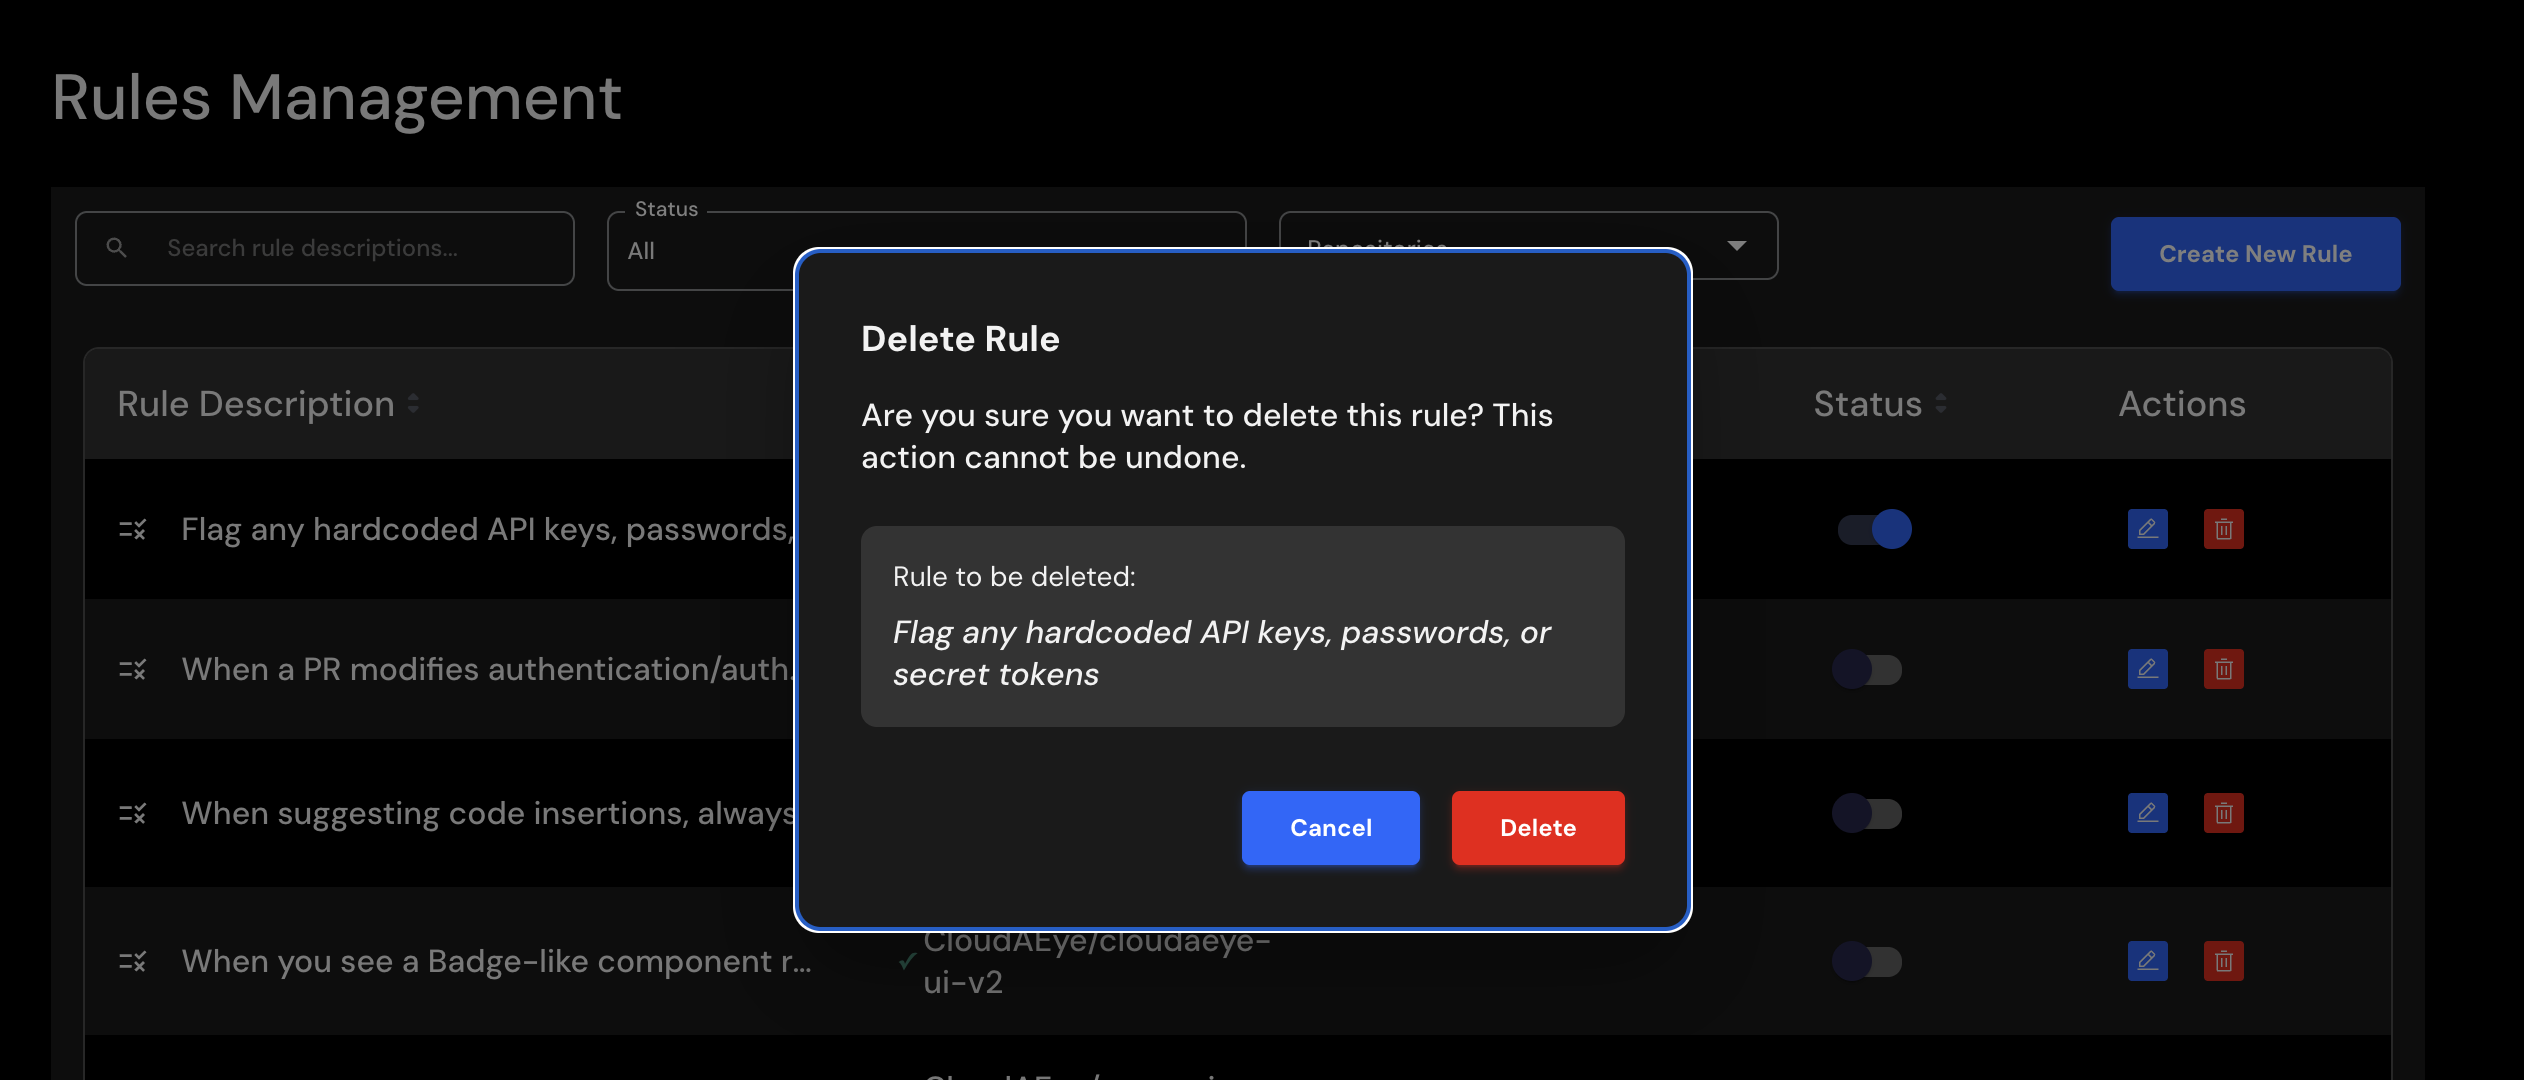This screenshot has height=1080, width=2524.
Task: Click the sort icon on the Status column
Action: pyautogui.click(x=1942, y=403)
